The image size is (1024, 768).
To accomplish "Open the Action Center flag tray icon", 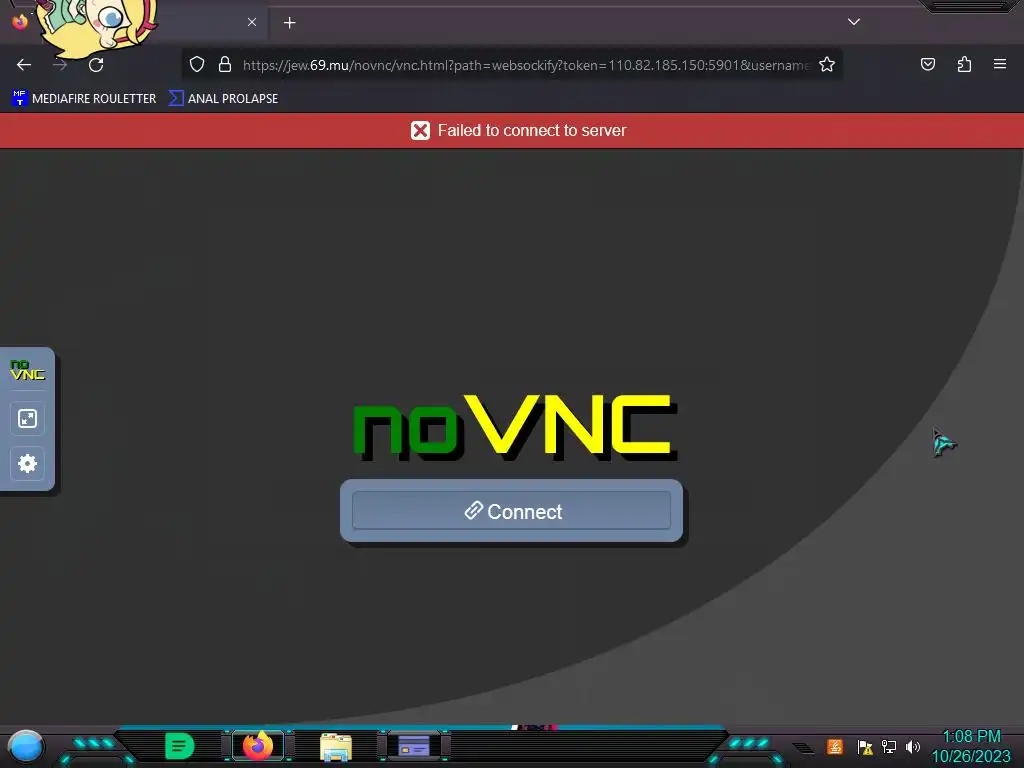I will 865,746.
